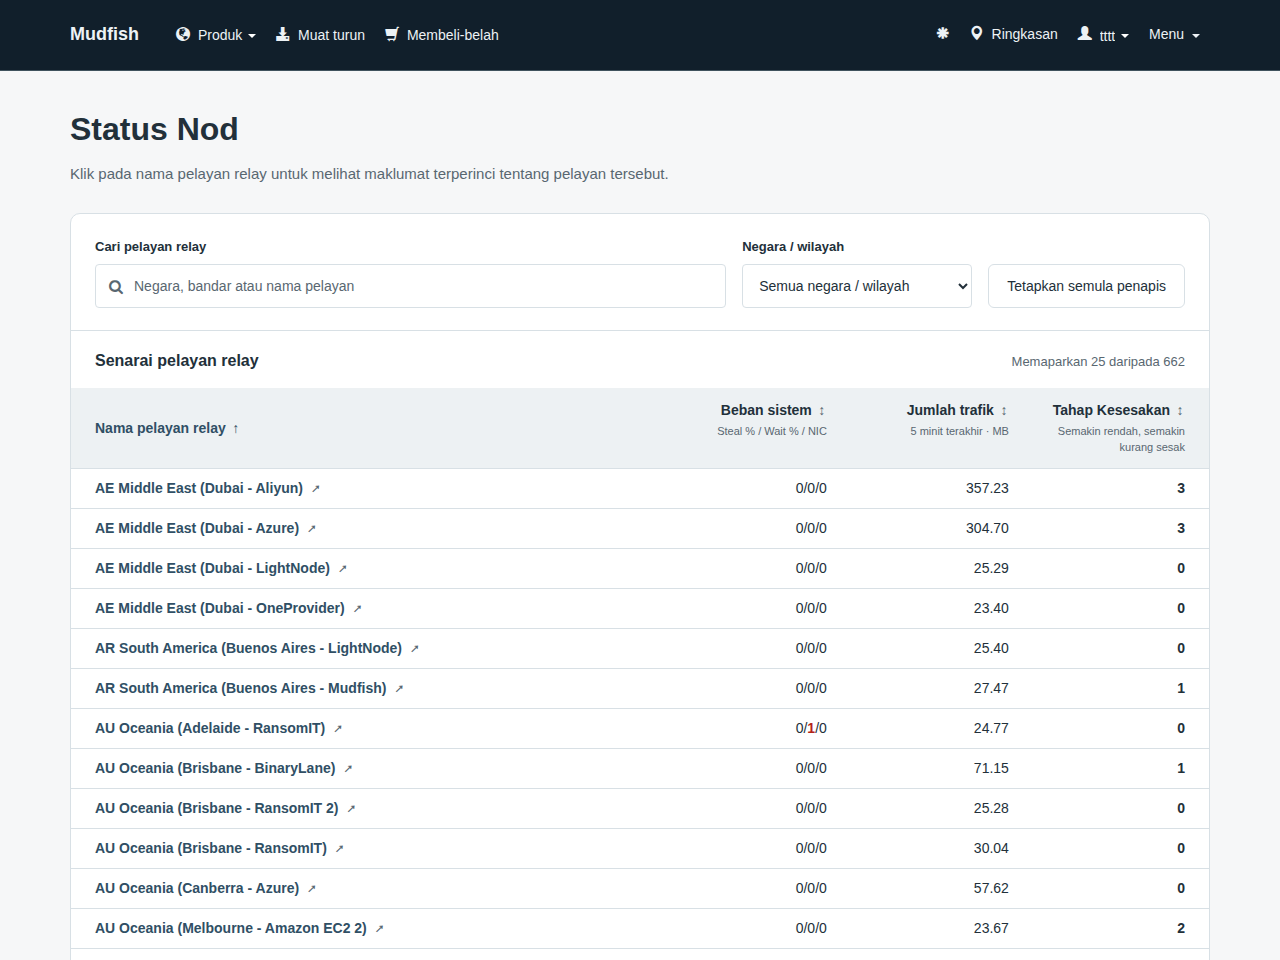Click the globe Produk icon

(x=183, y=34)
